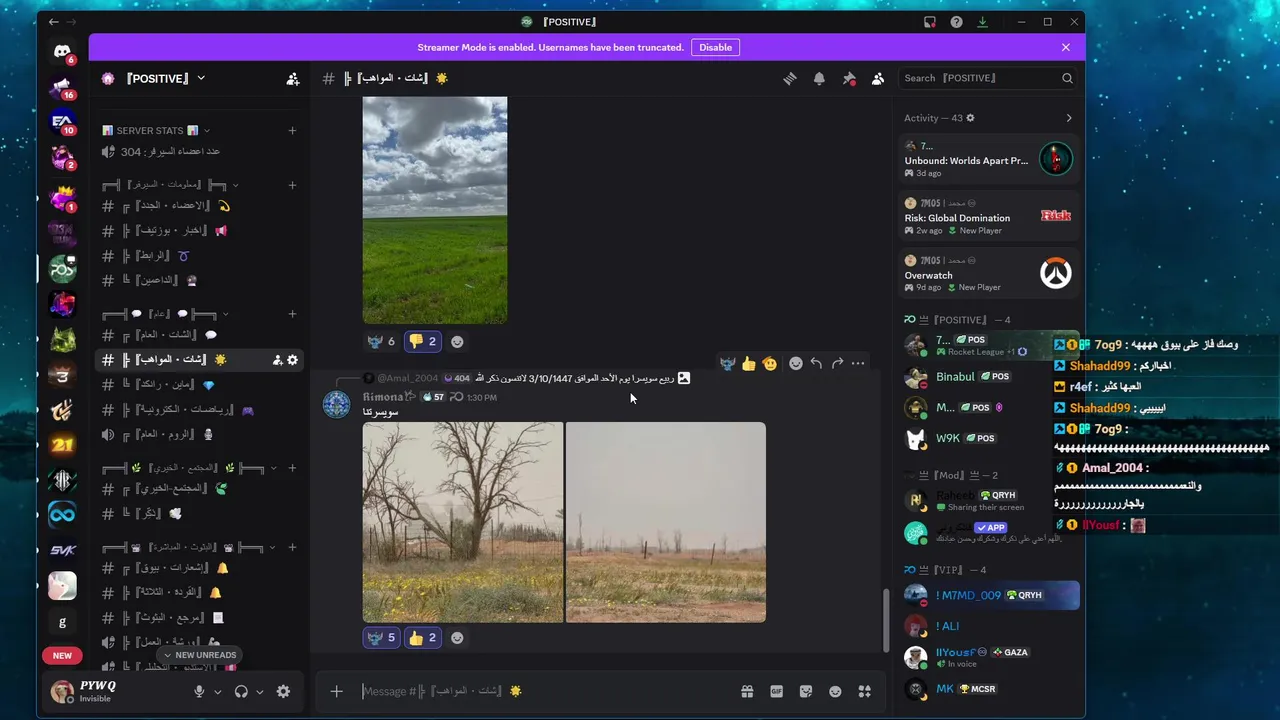The image size is (1280, 720).
Task: Open Edit Channel gear for active channel
Action: pyautogui.click(x=292, y=360)
